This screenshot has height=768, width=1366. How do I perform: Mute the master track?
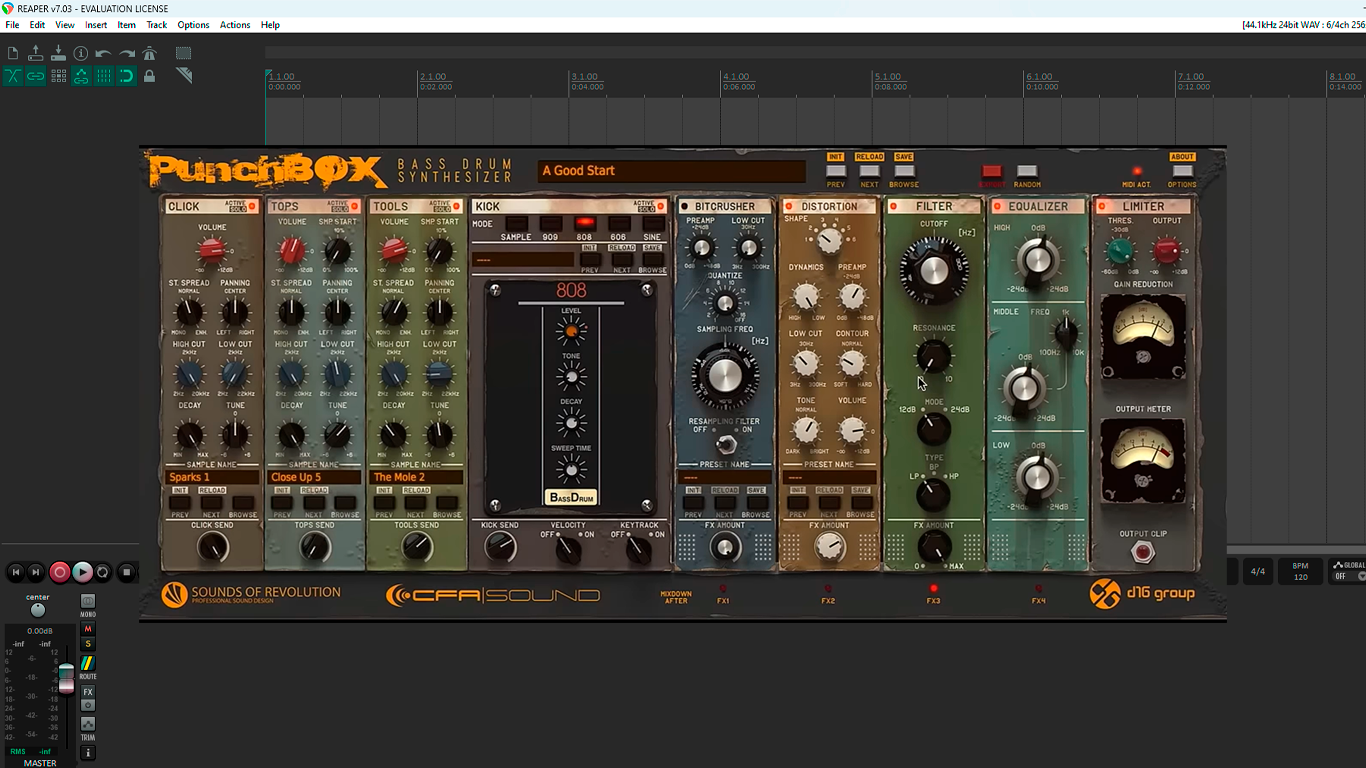tap(88, 629)
